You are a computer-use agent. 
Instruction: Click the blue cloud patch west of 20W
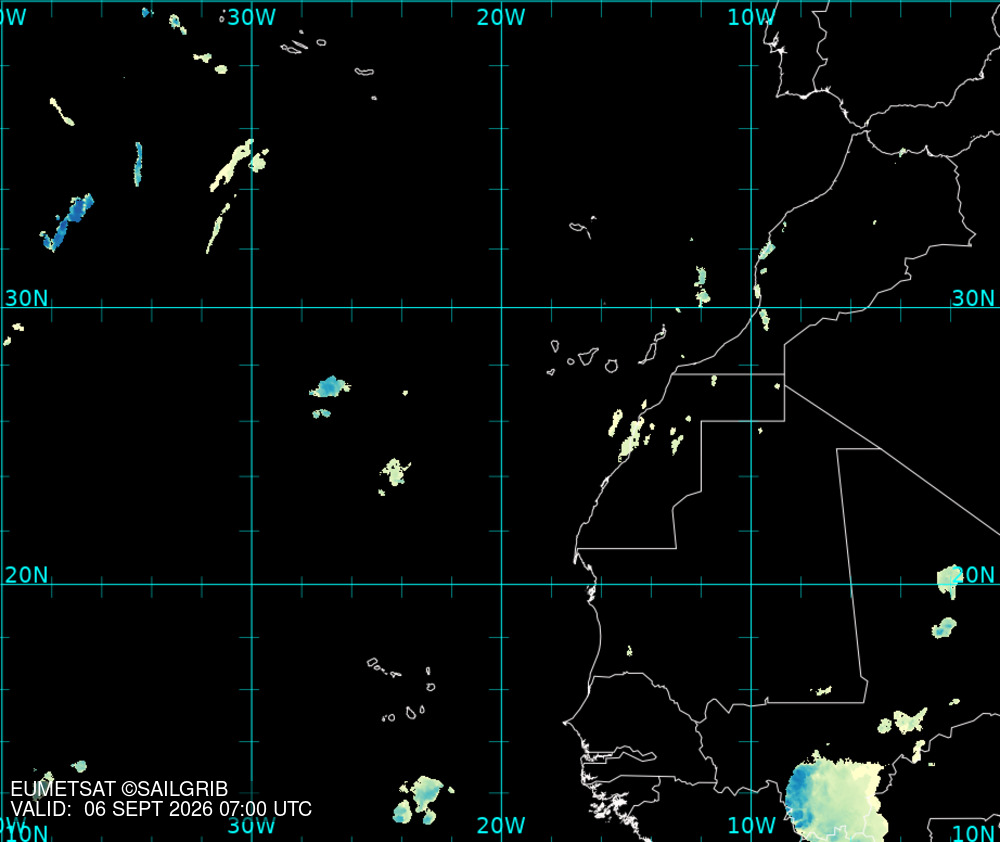[329, 387]
